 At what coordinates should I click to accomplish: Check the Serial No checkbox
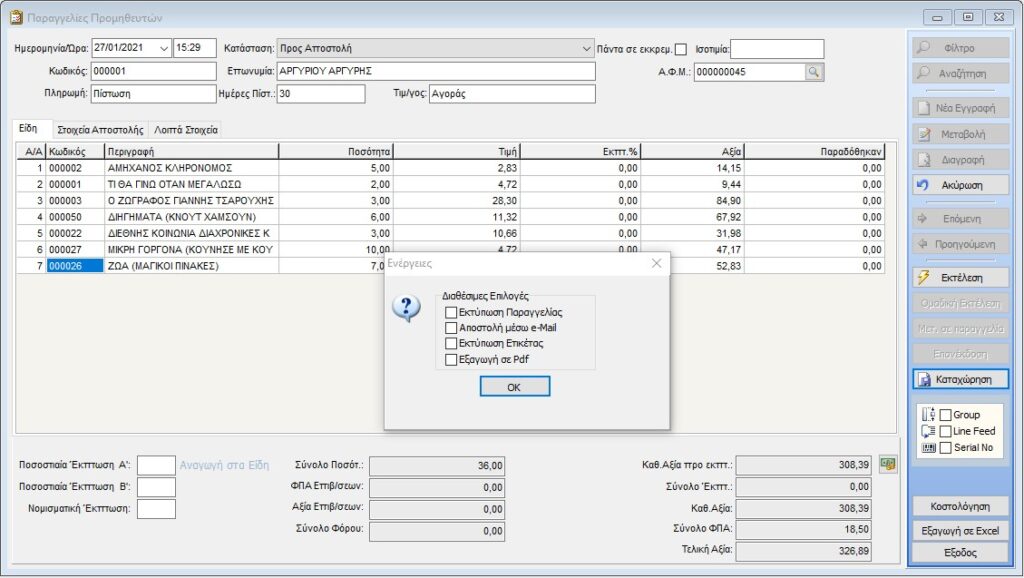click(x=945, y=448)
